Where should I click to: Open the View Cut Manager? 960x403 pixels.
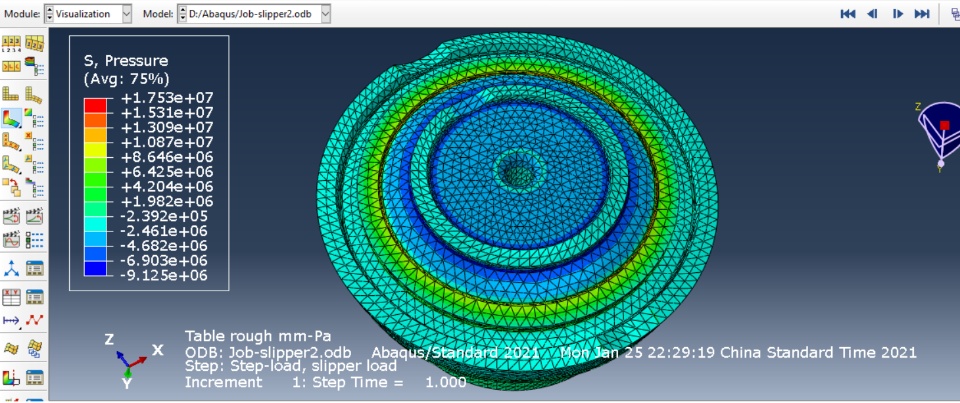(34, 378)
